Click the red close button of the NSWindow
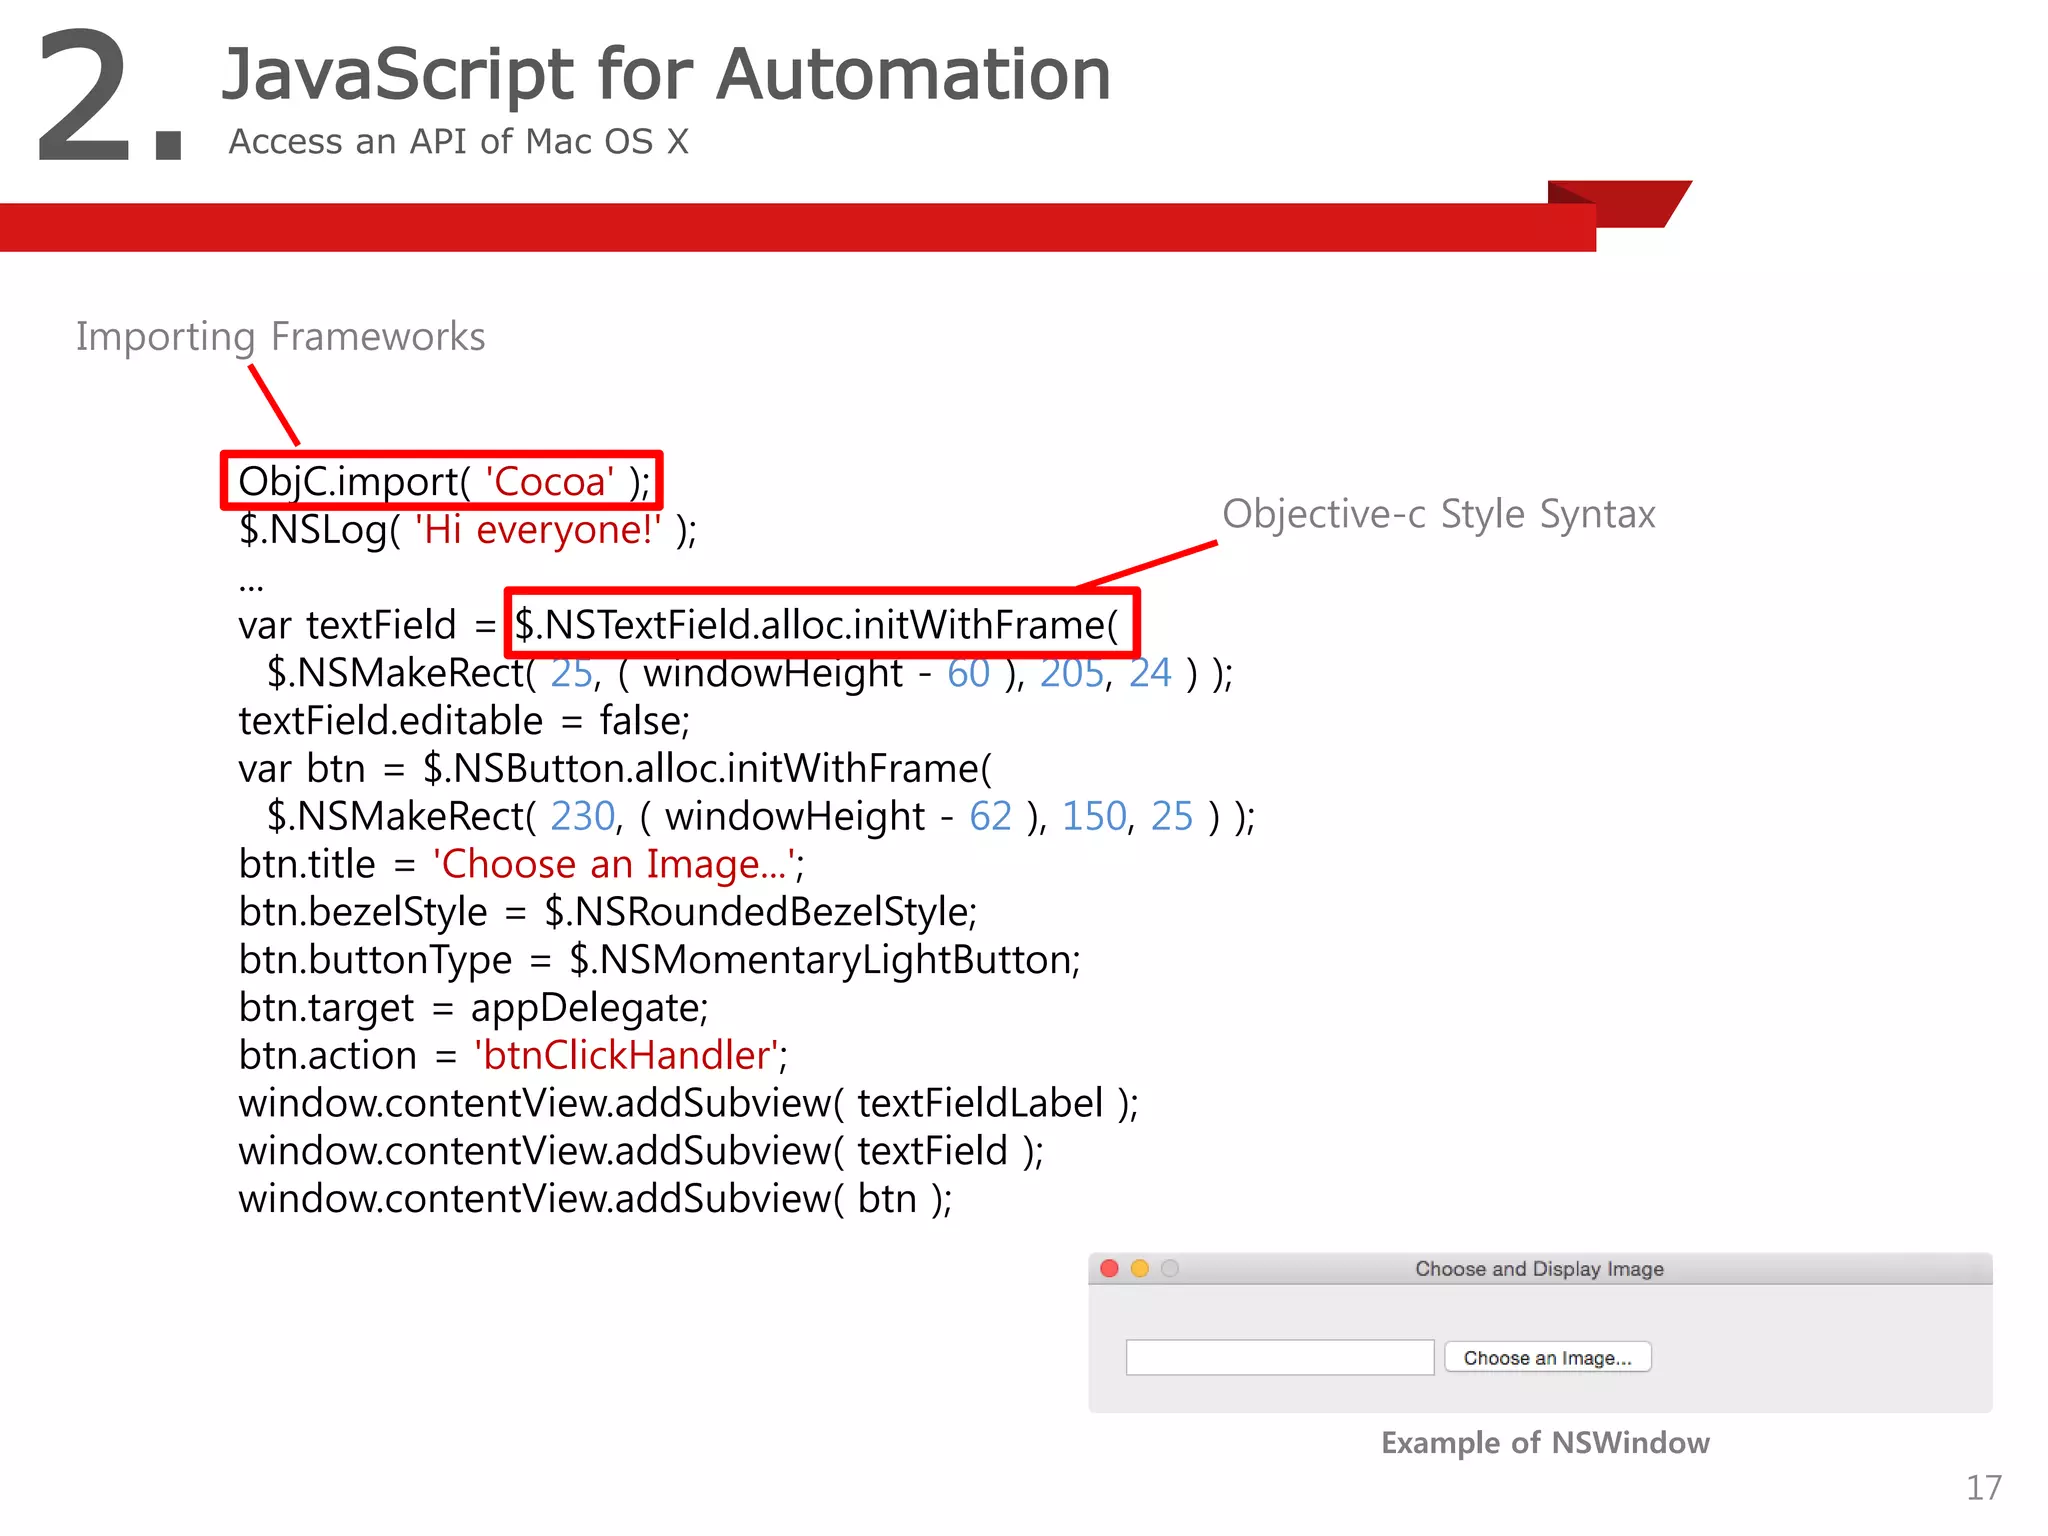2048x1536 pixels. pos(1109,1268)
